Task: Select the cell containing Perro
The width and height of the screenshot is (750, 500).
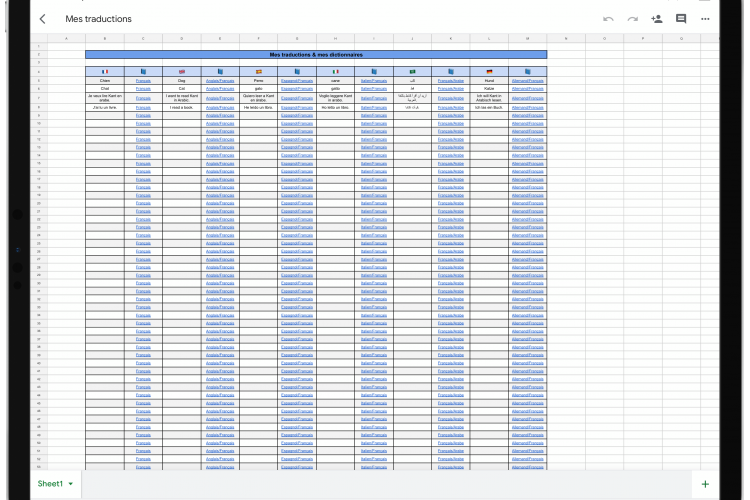Action: tap(259, 81)
